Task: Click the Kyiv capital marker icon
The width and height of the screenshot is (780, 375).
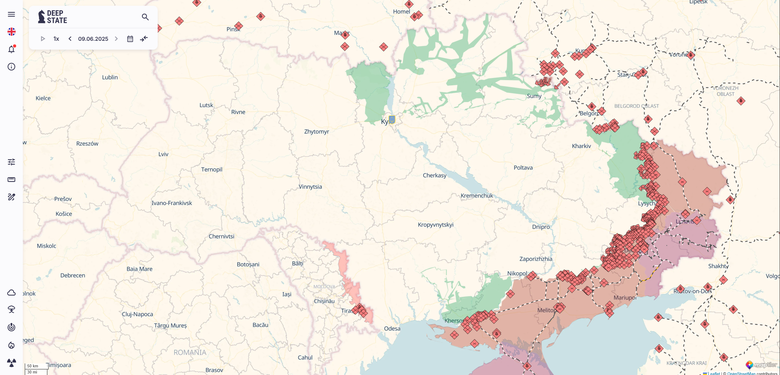Action: pos(392,119)
